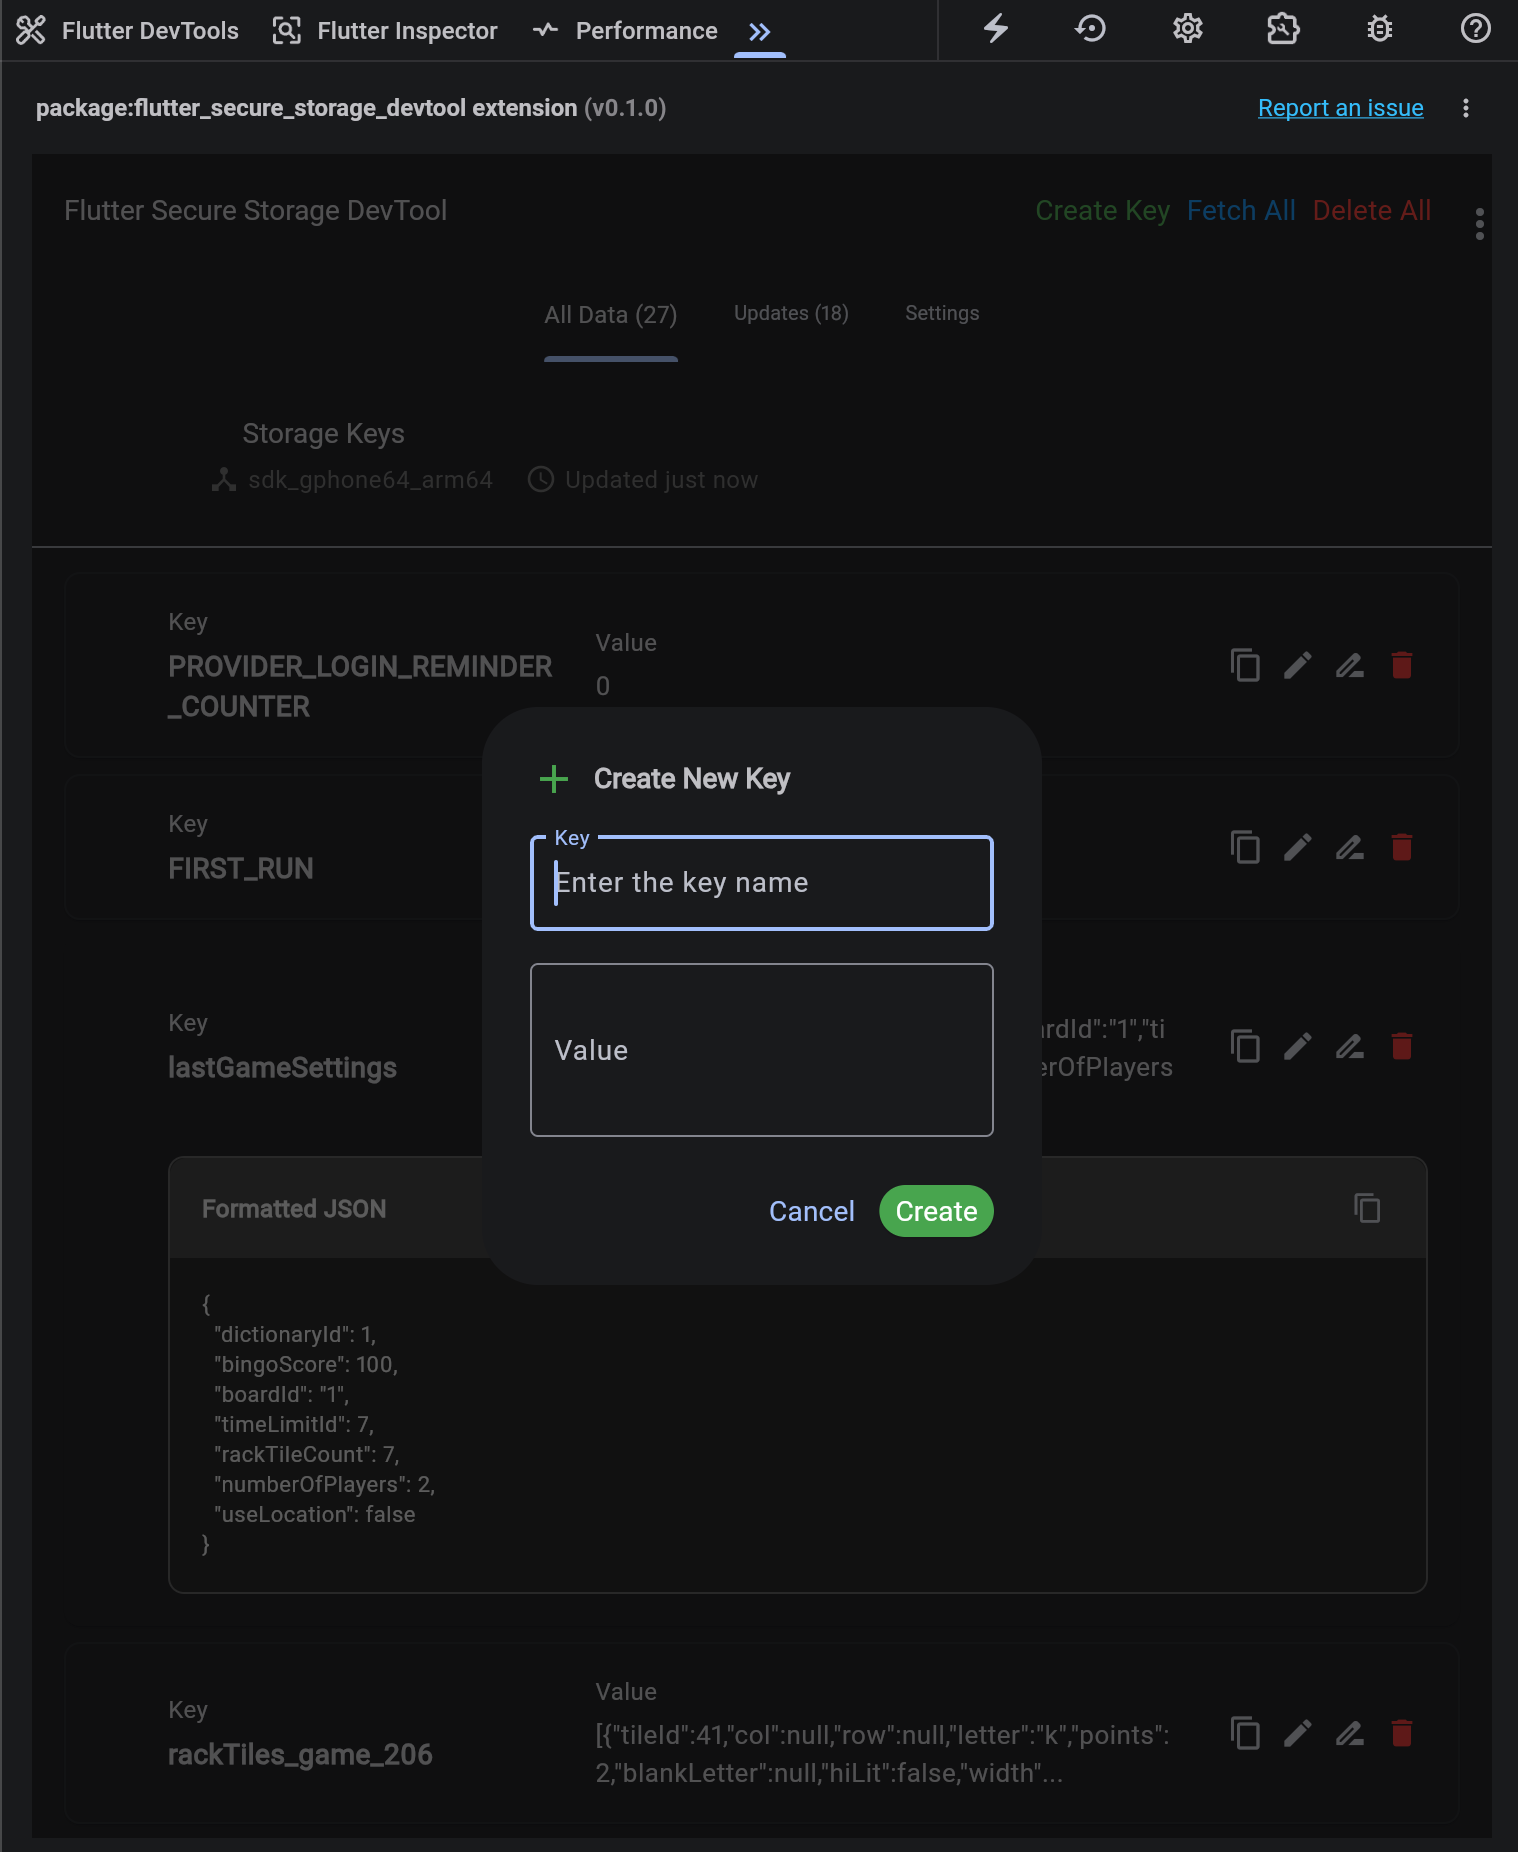Viewport: 1518px width, 1852px height.
Task: Open DevTools settings gear
Action: pos(1188,29)
